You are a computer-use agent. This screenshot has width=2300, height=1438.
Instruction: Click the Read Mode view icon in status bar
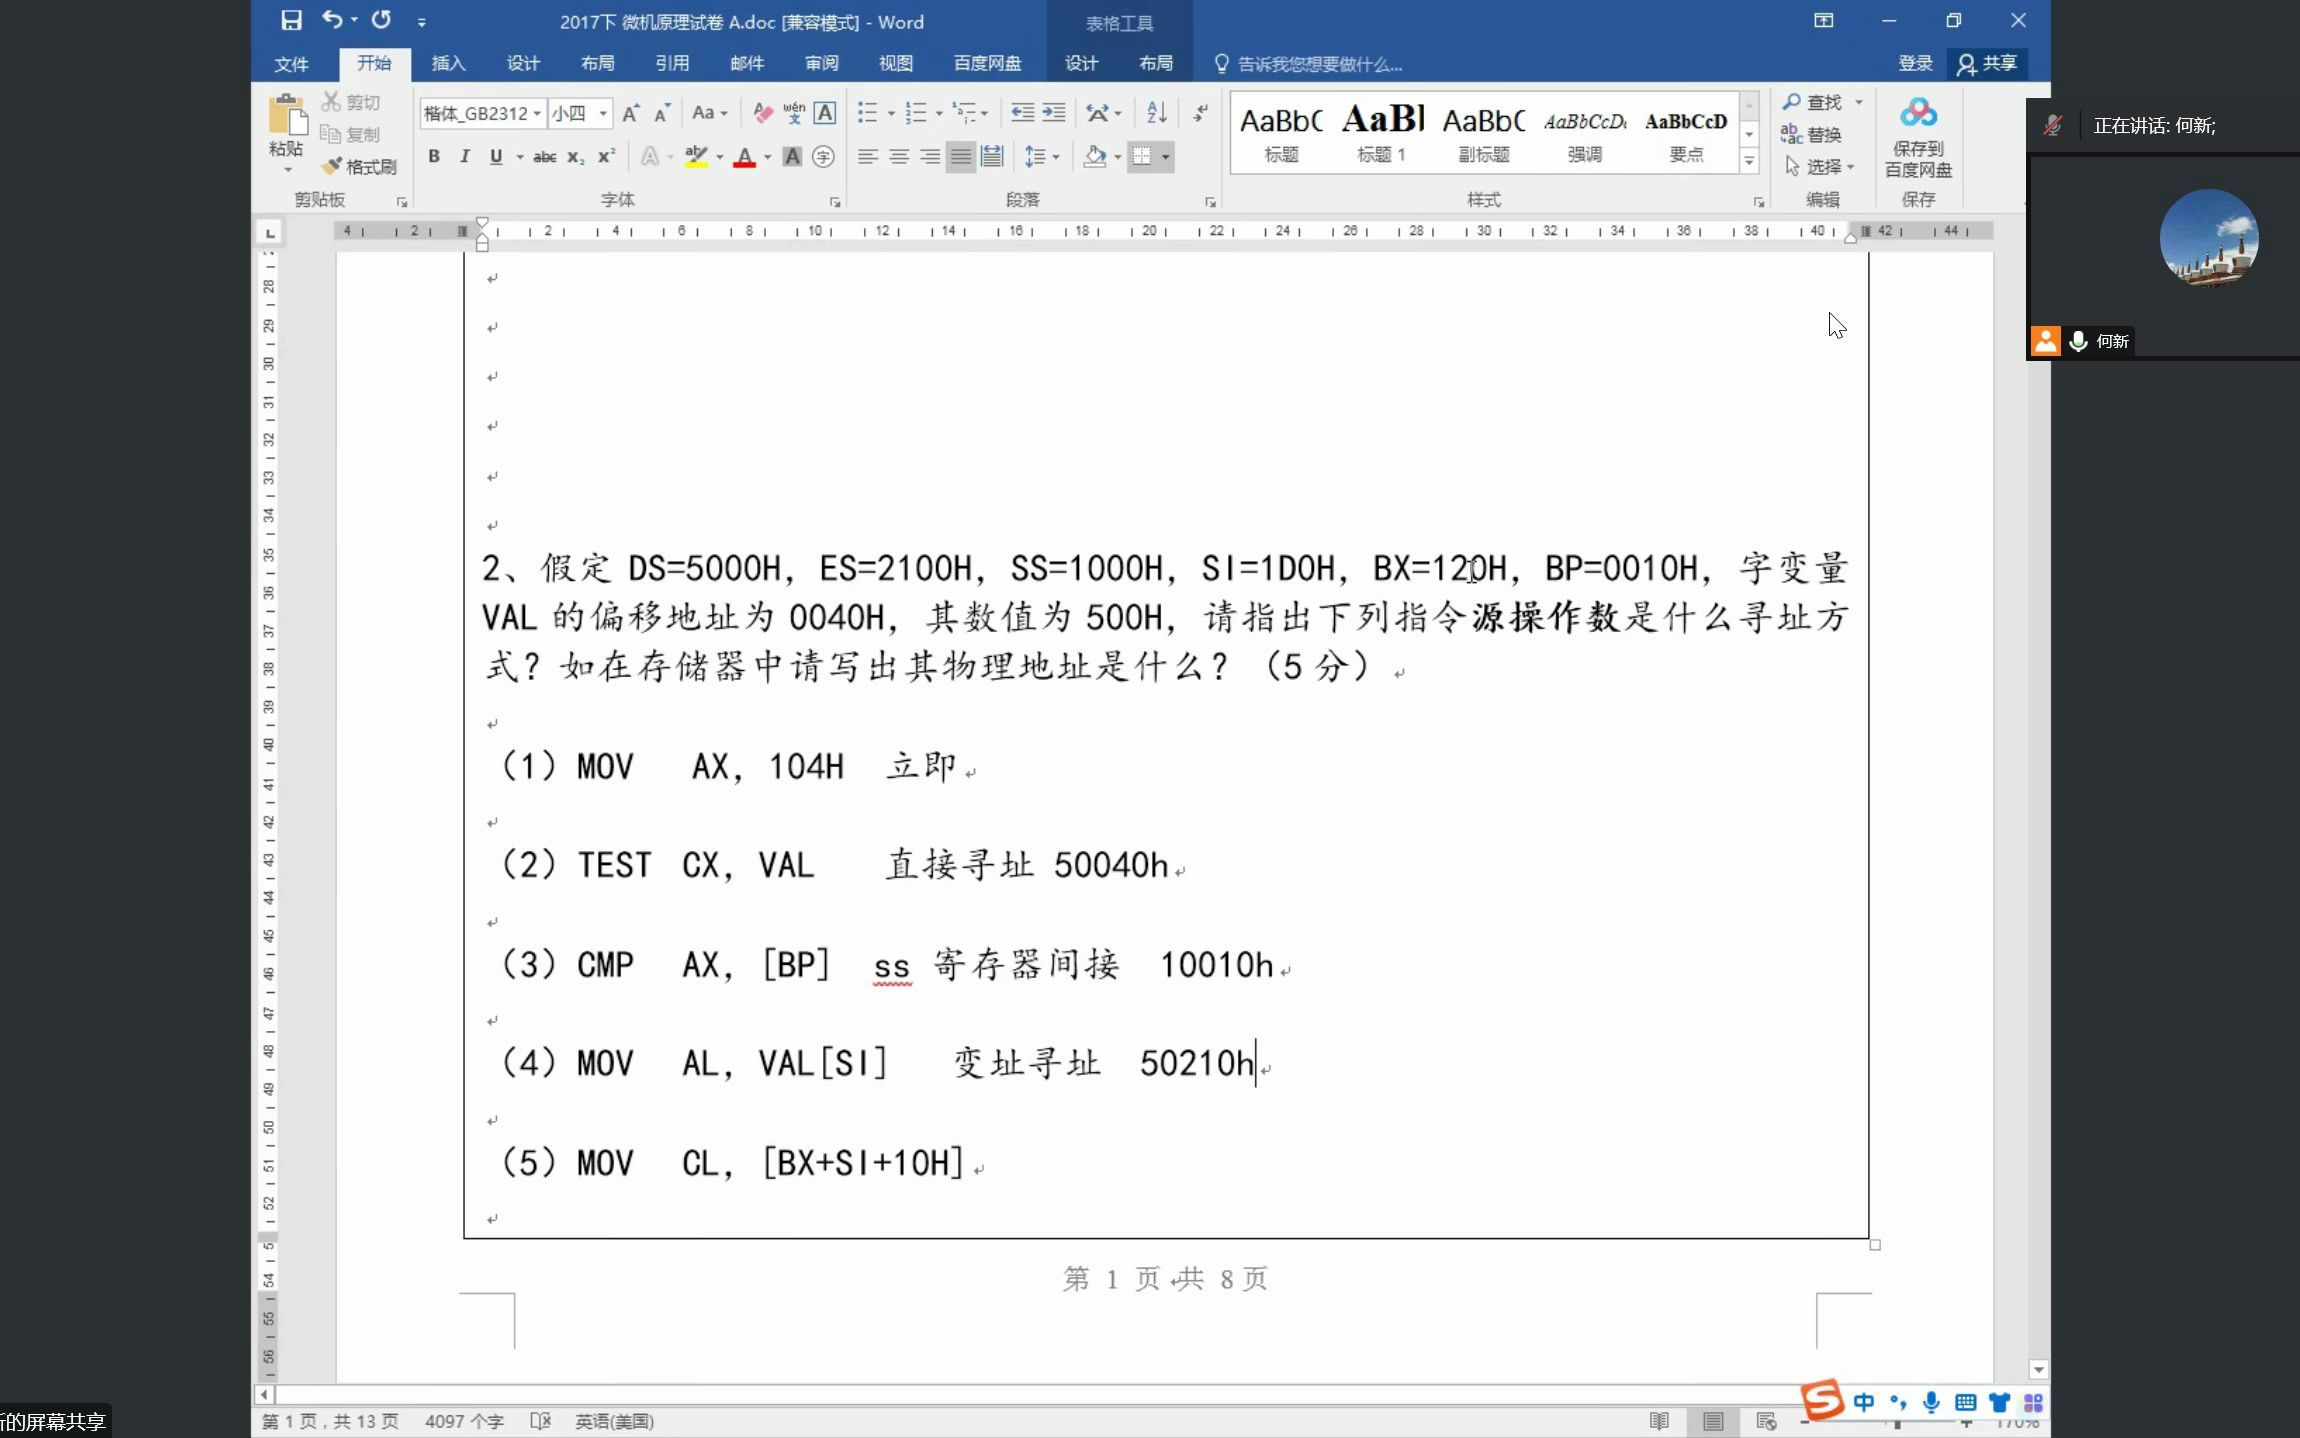1659,1421
